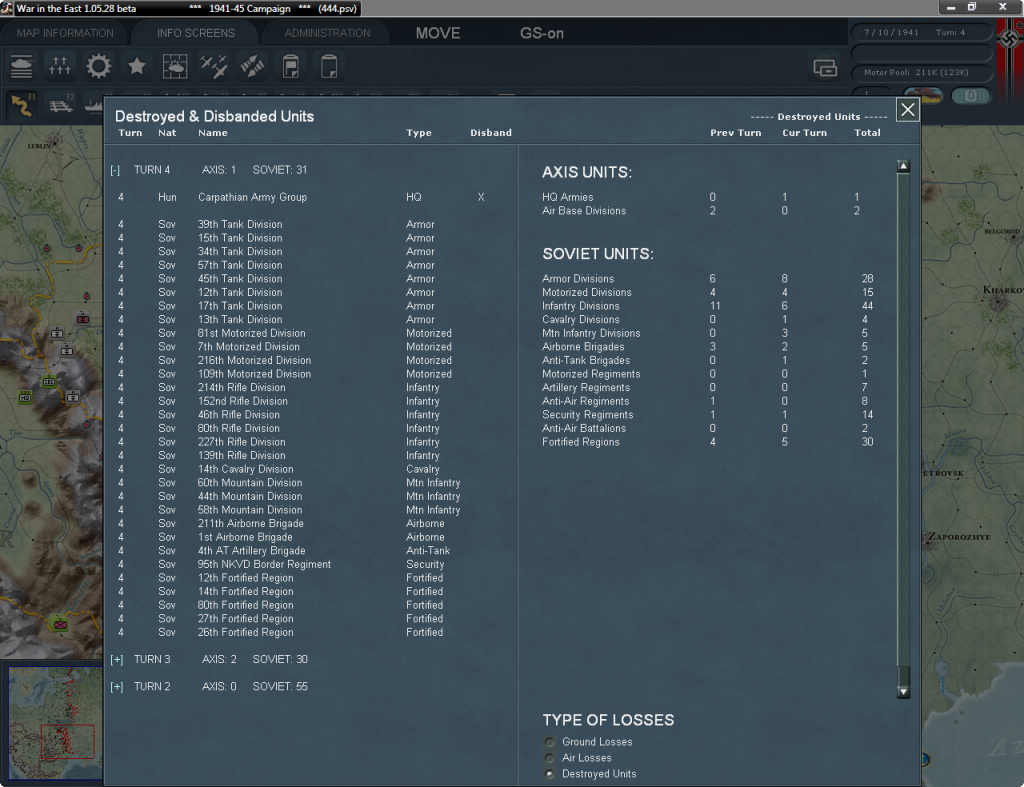1024x787 pixels.
Task: Collapse the TURN 4 list
Action: (116, 170)
